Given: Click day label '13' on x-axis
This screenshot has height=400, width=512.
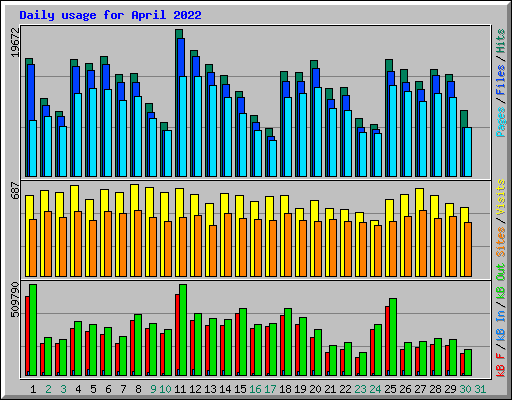Looking at the screenshot, I should click(210, 389).
